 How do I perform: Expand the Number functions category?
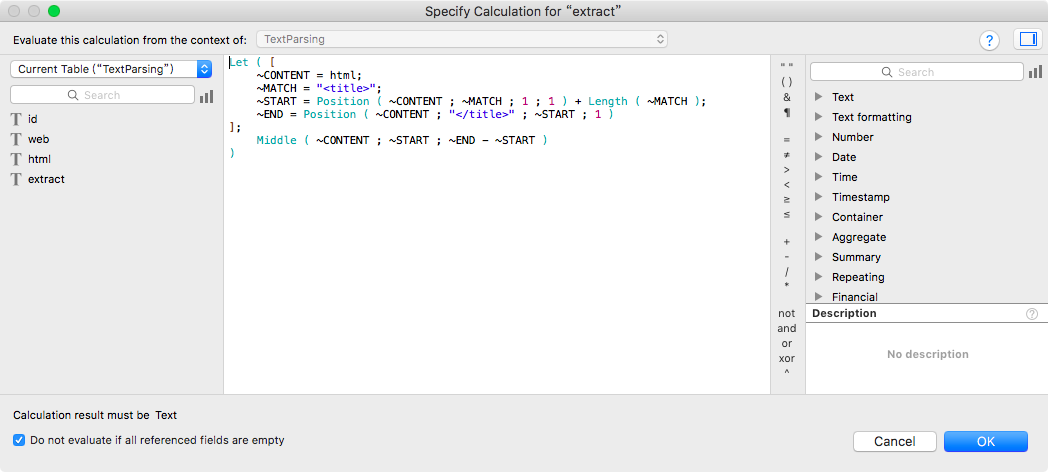coord(818,138)
